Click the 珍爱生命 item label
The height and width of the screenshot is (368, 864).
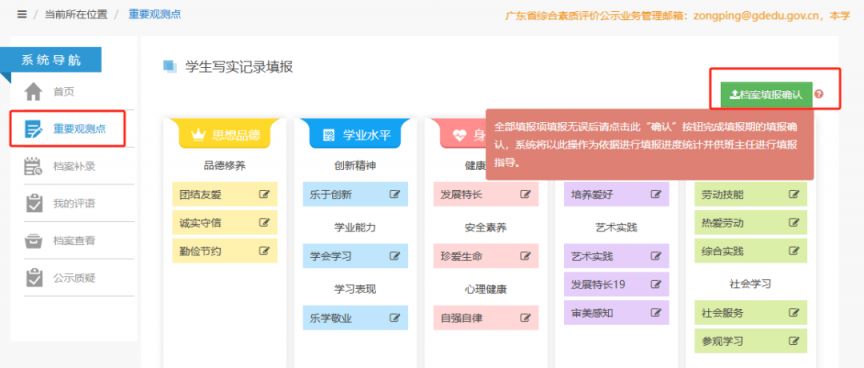pos(461,256)
